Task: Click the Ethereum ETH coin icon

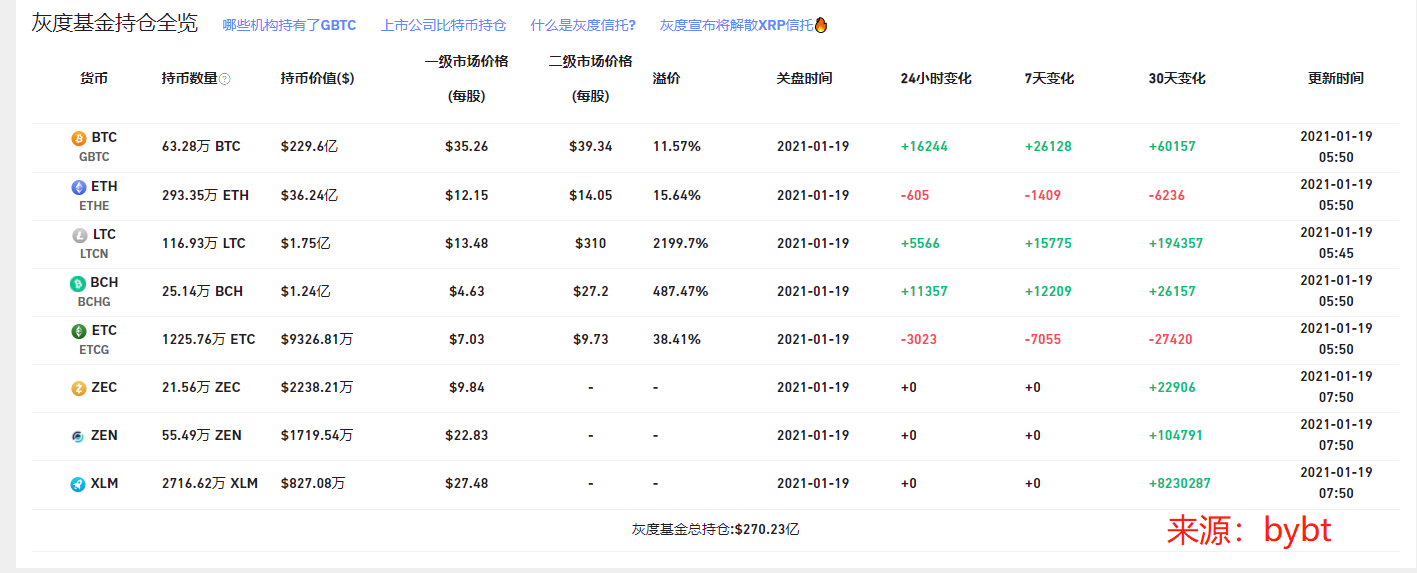Action: [x=79, y=187]
